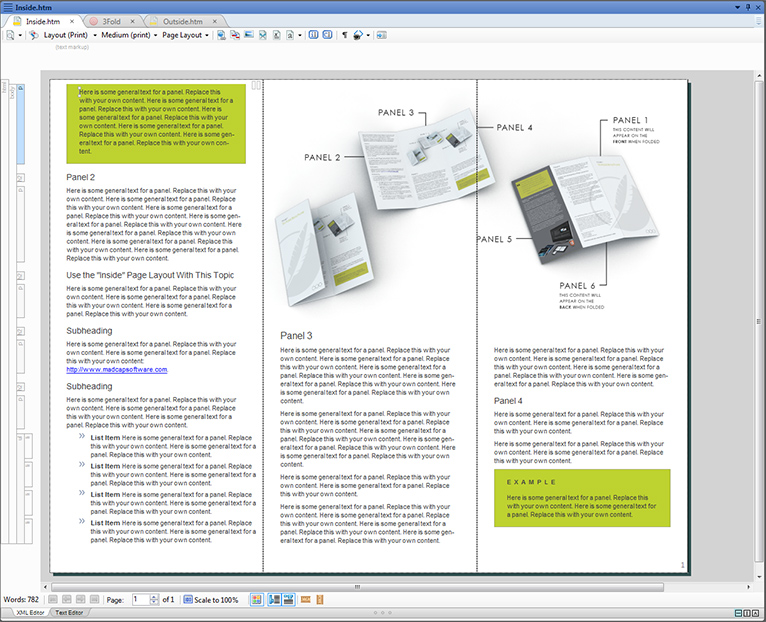Click Scale to 100% button
The image size is (766, 622).
(x=211, y=600)
